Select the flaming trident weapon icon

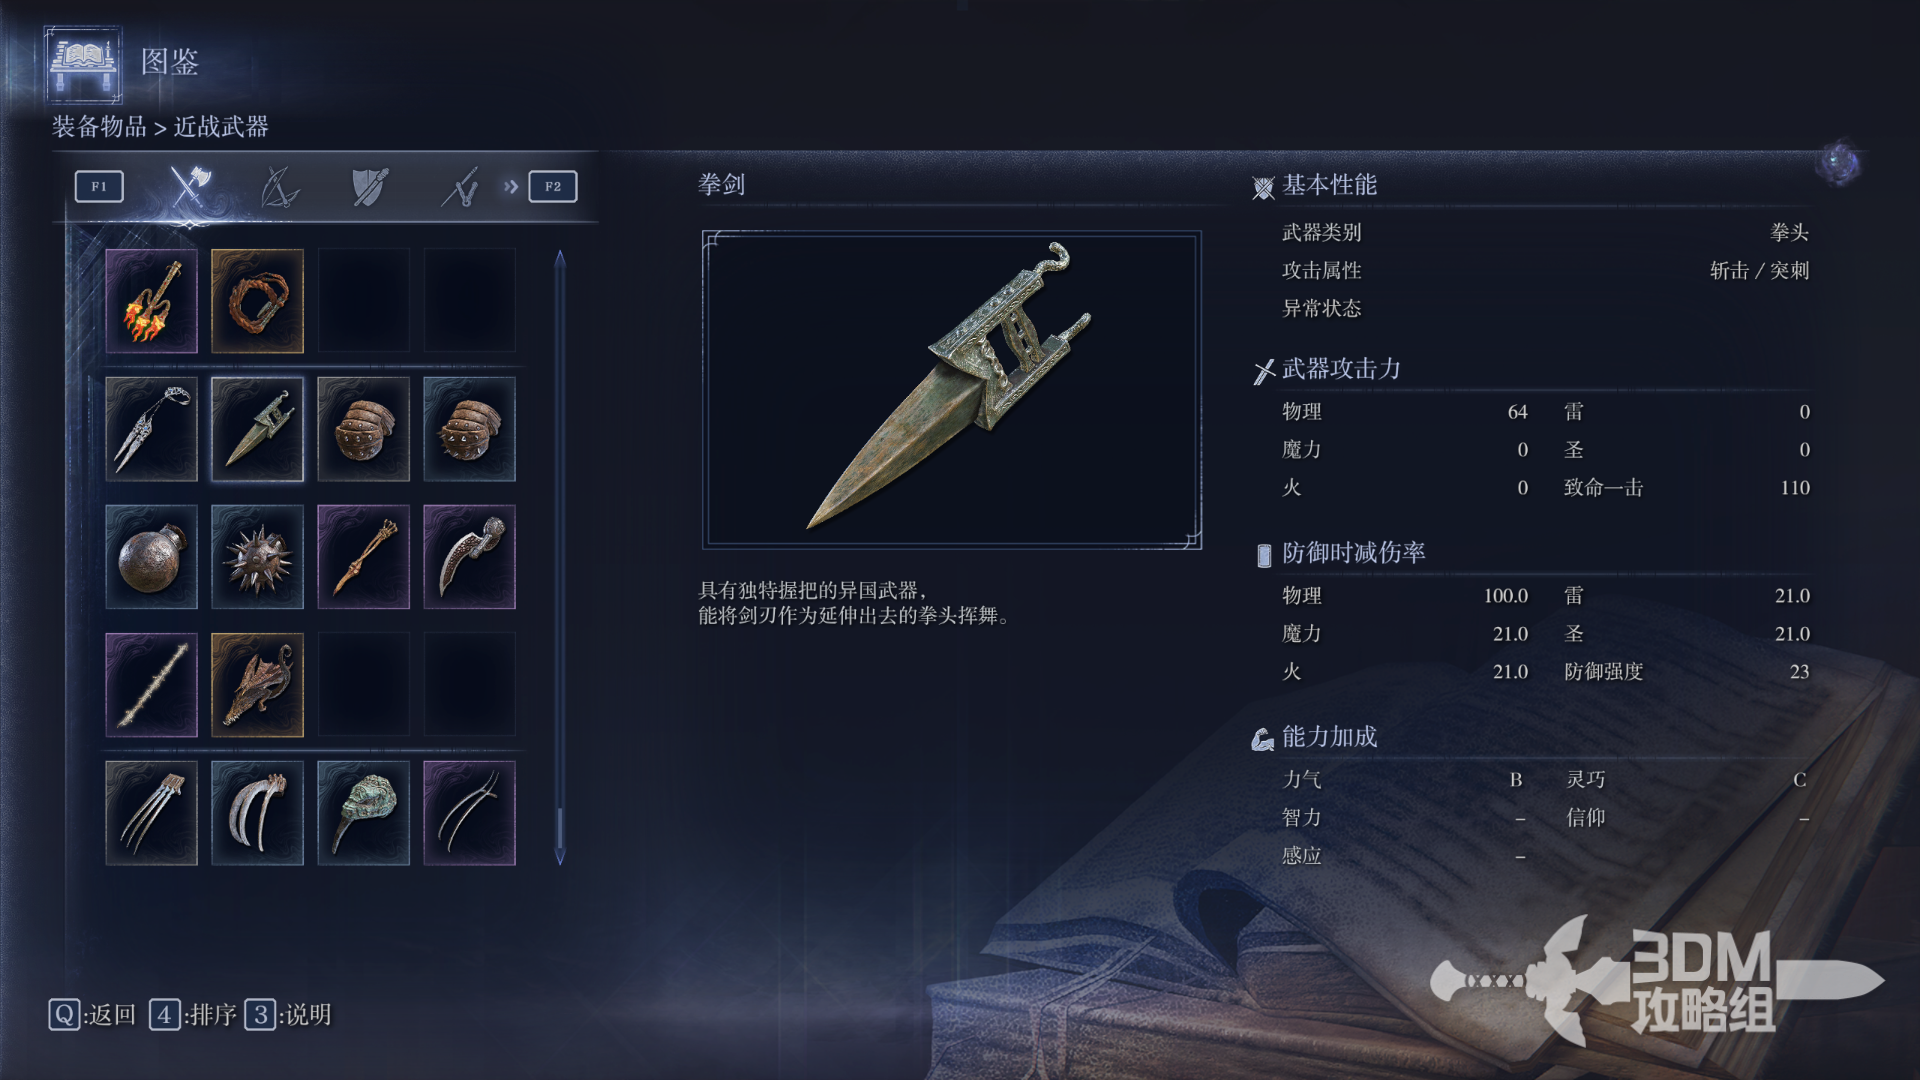point(151,301)
